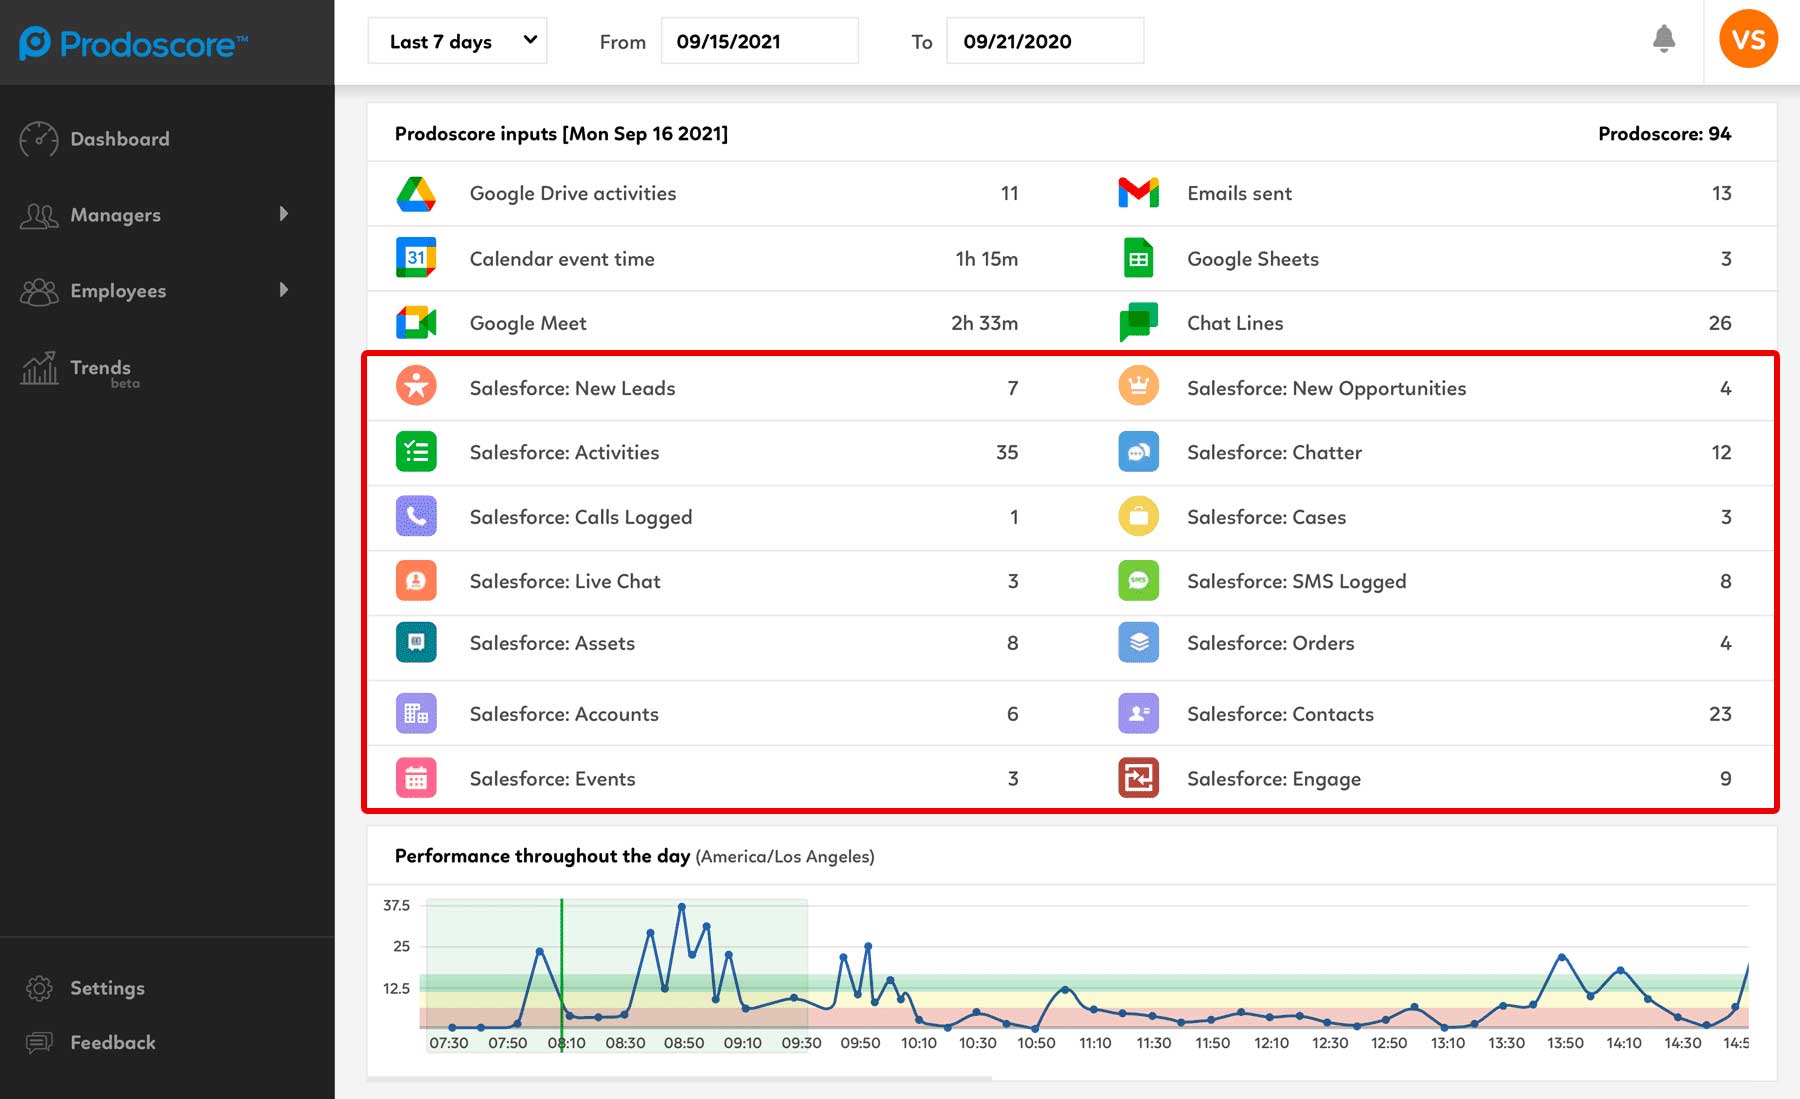Click the Salesforce Cases briefcase icon
The width and height of the screenshot is (1800, 1099).
(x=1138, y=516)
